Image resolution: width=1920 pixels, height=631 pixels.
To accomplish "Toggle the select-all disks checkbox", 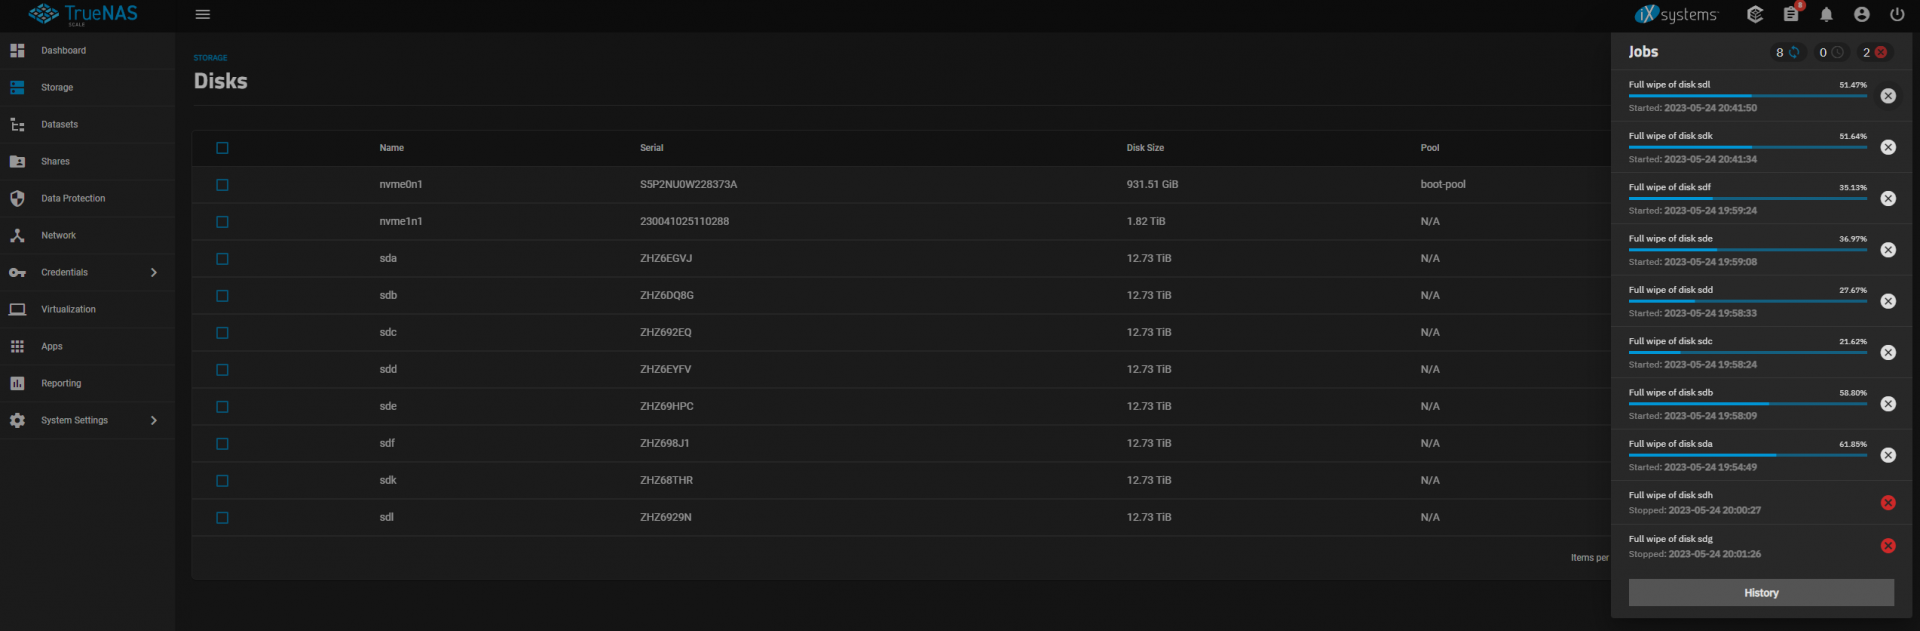I will pos(222,148).
